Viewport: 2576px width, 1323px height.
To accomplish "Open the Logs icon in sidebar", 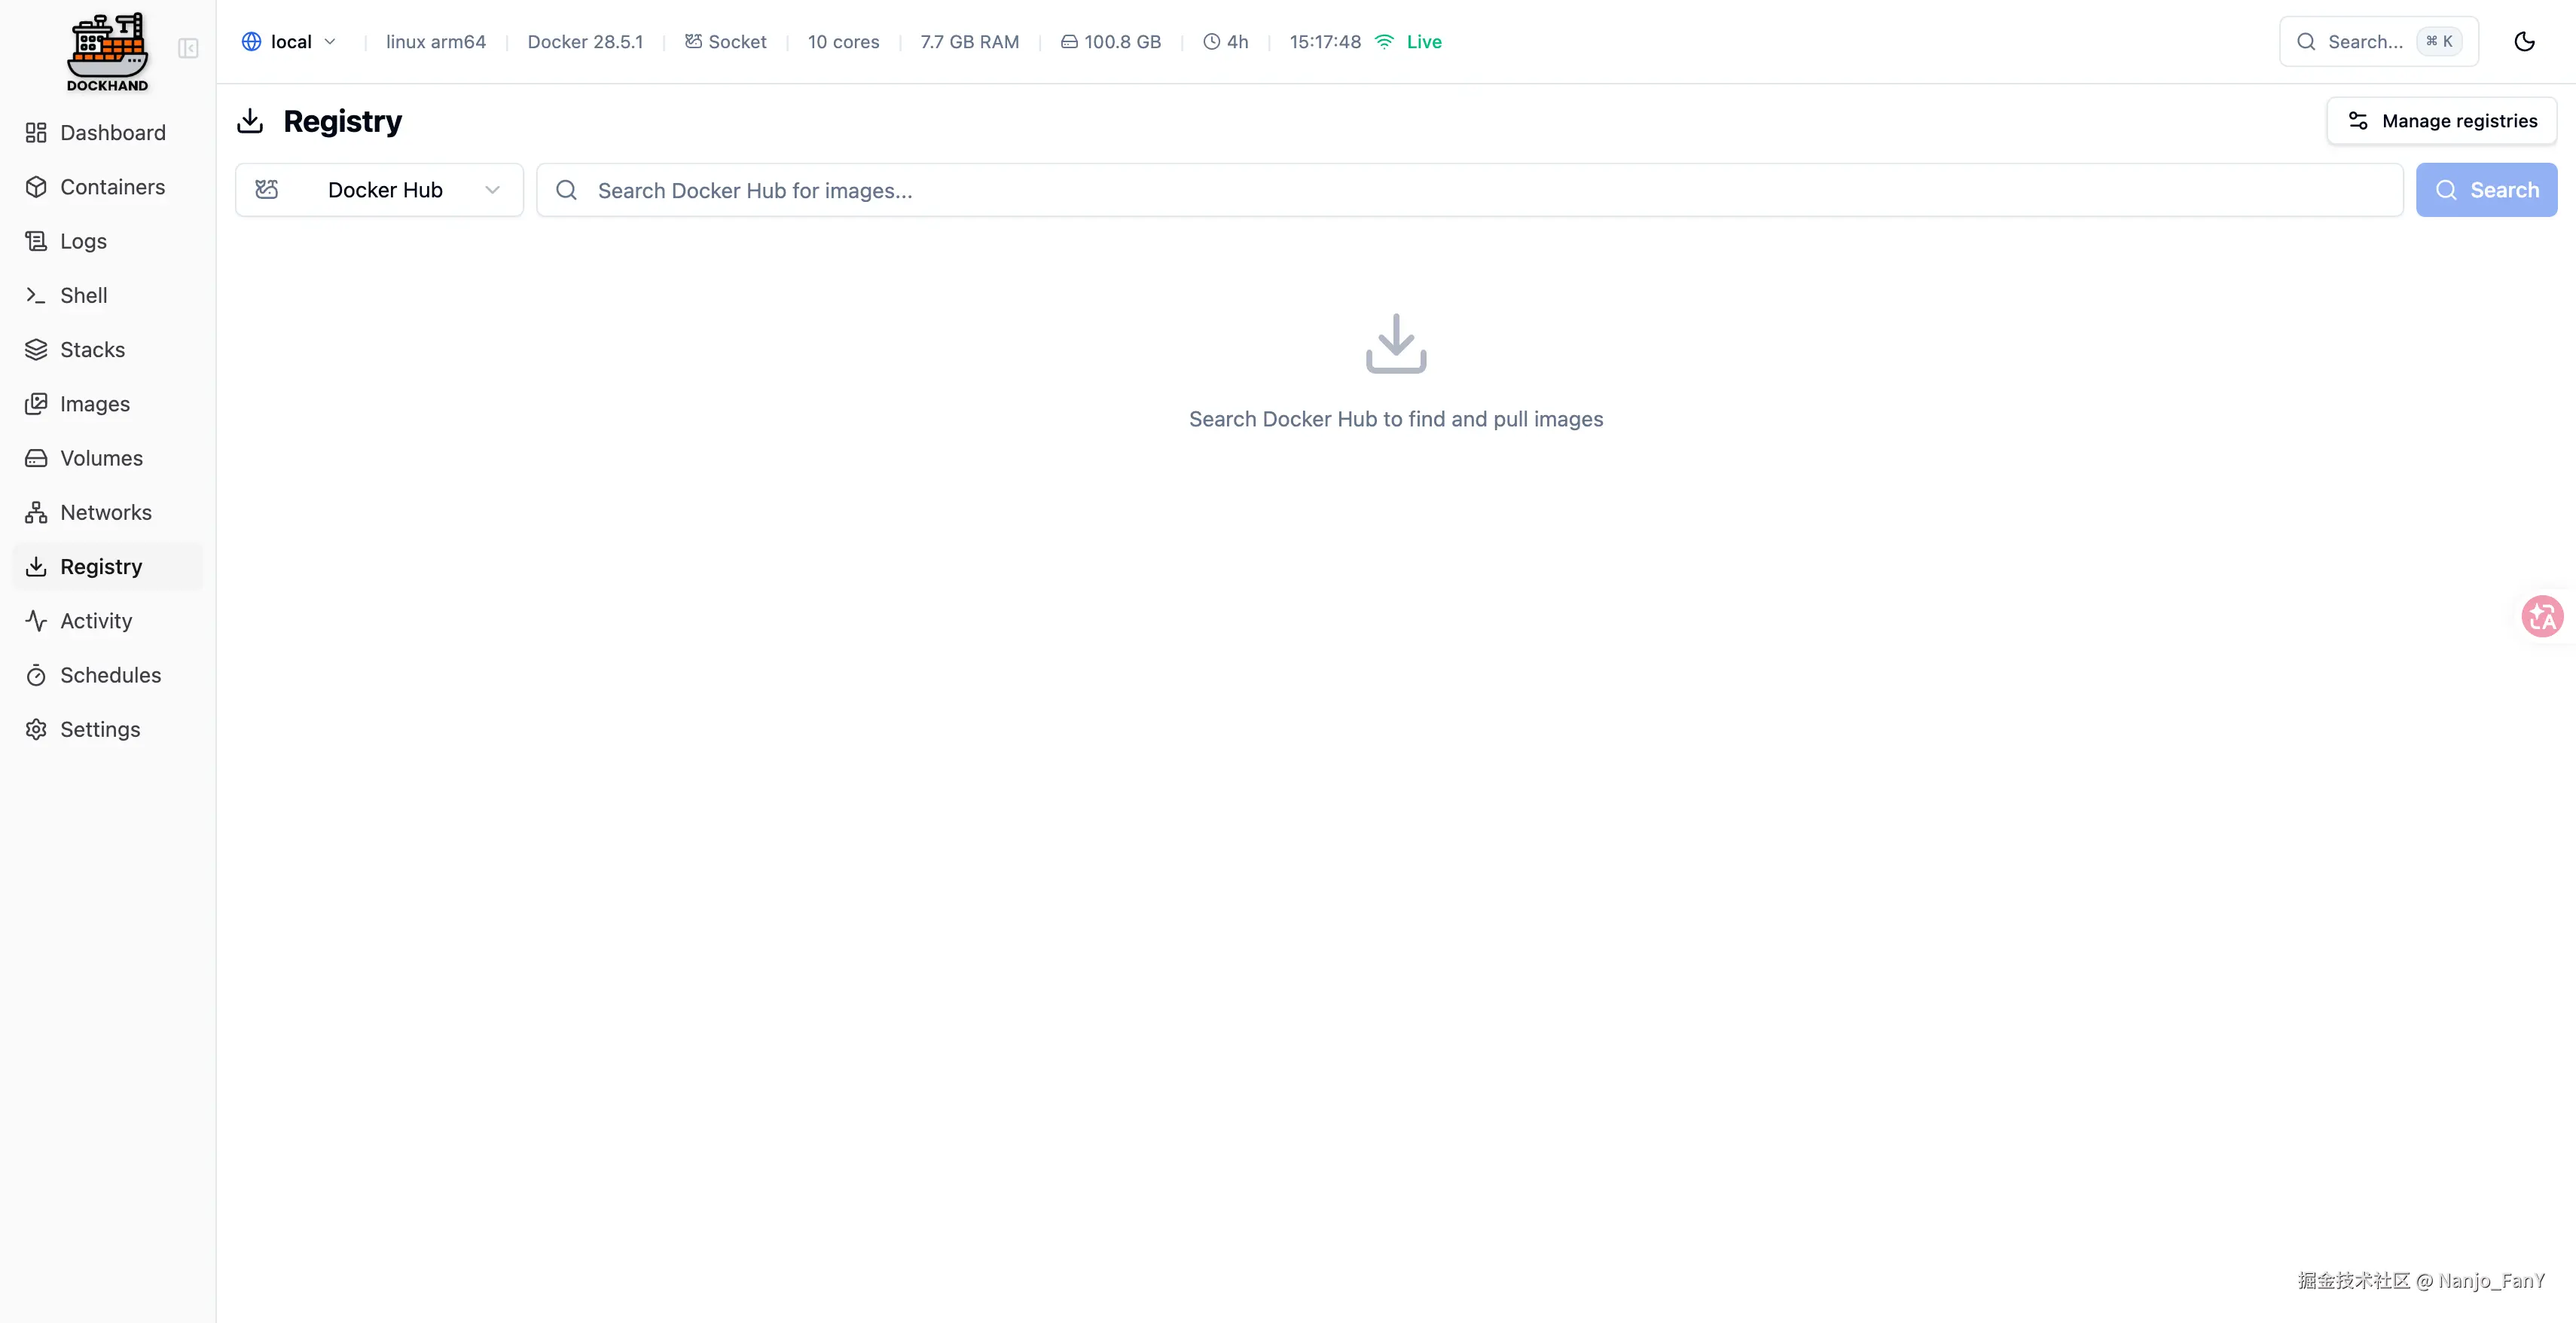I will [x=37, y=241].
